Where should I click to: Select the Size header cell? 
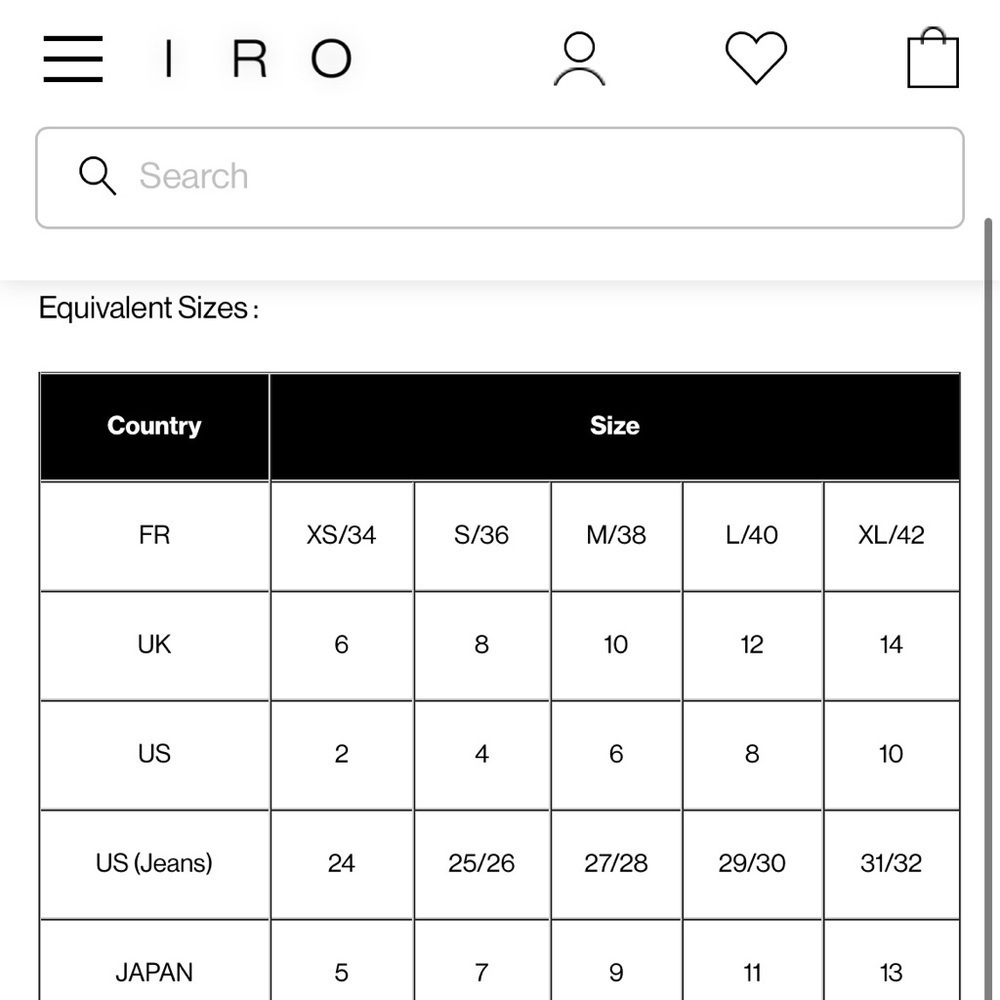pyautogui.click(x=615, y=426)
